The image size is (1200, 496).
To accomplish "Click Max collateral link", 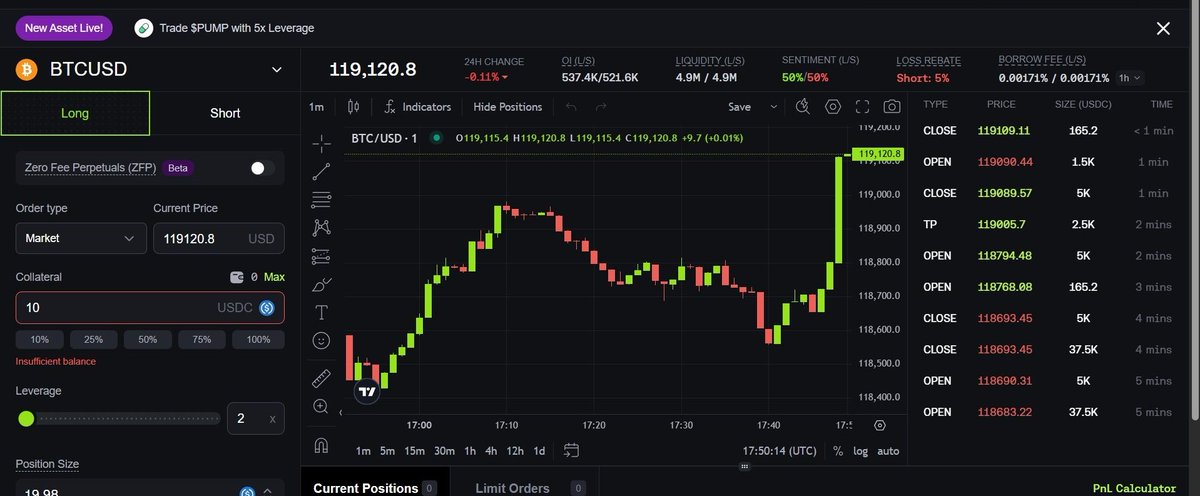I will point(274,277).
